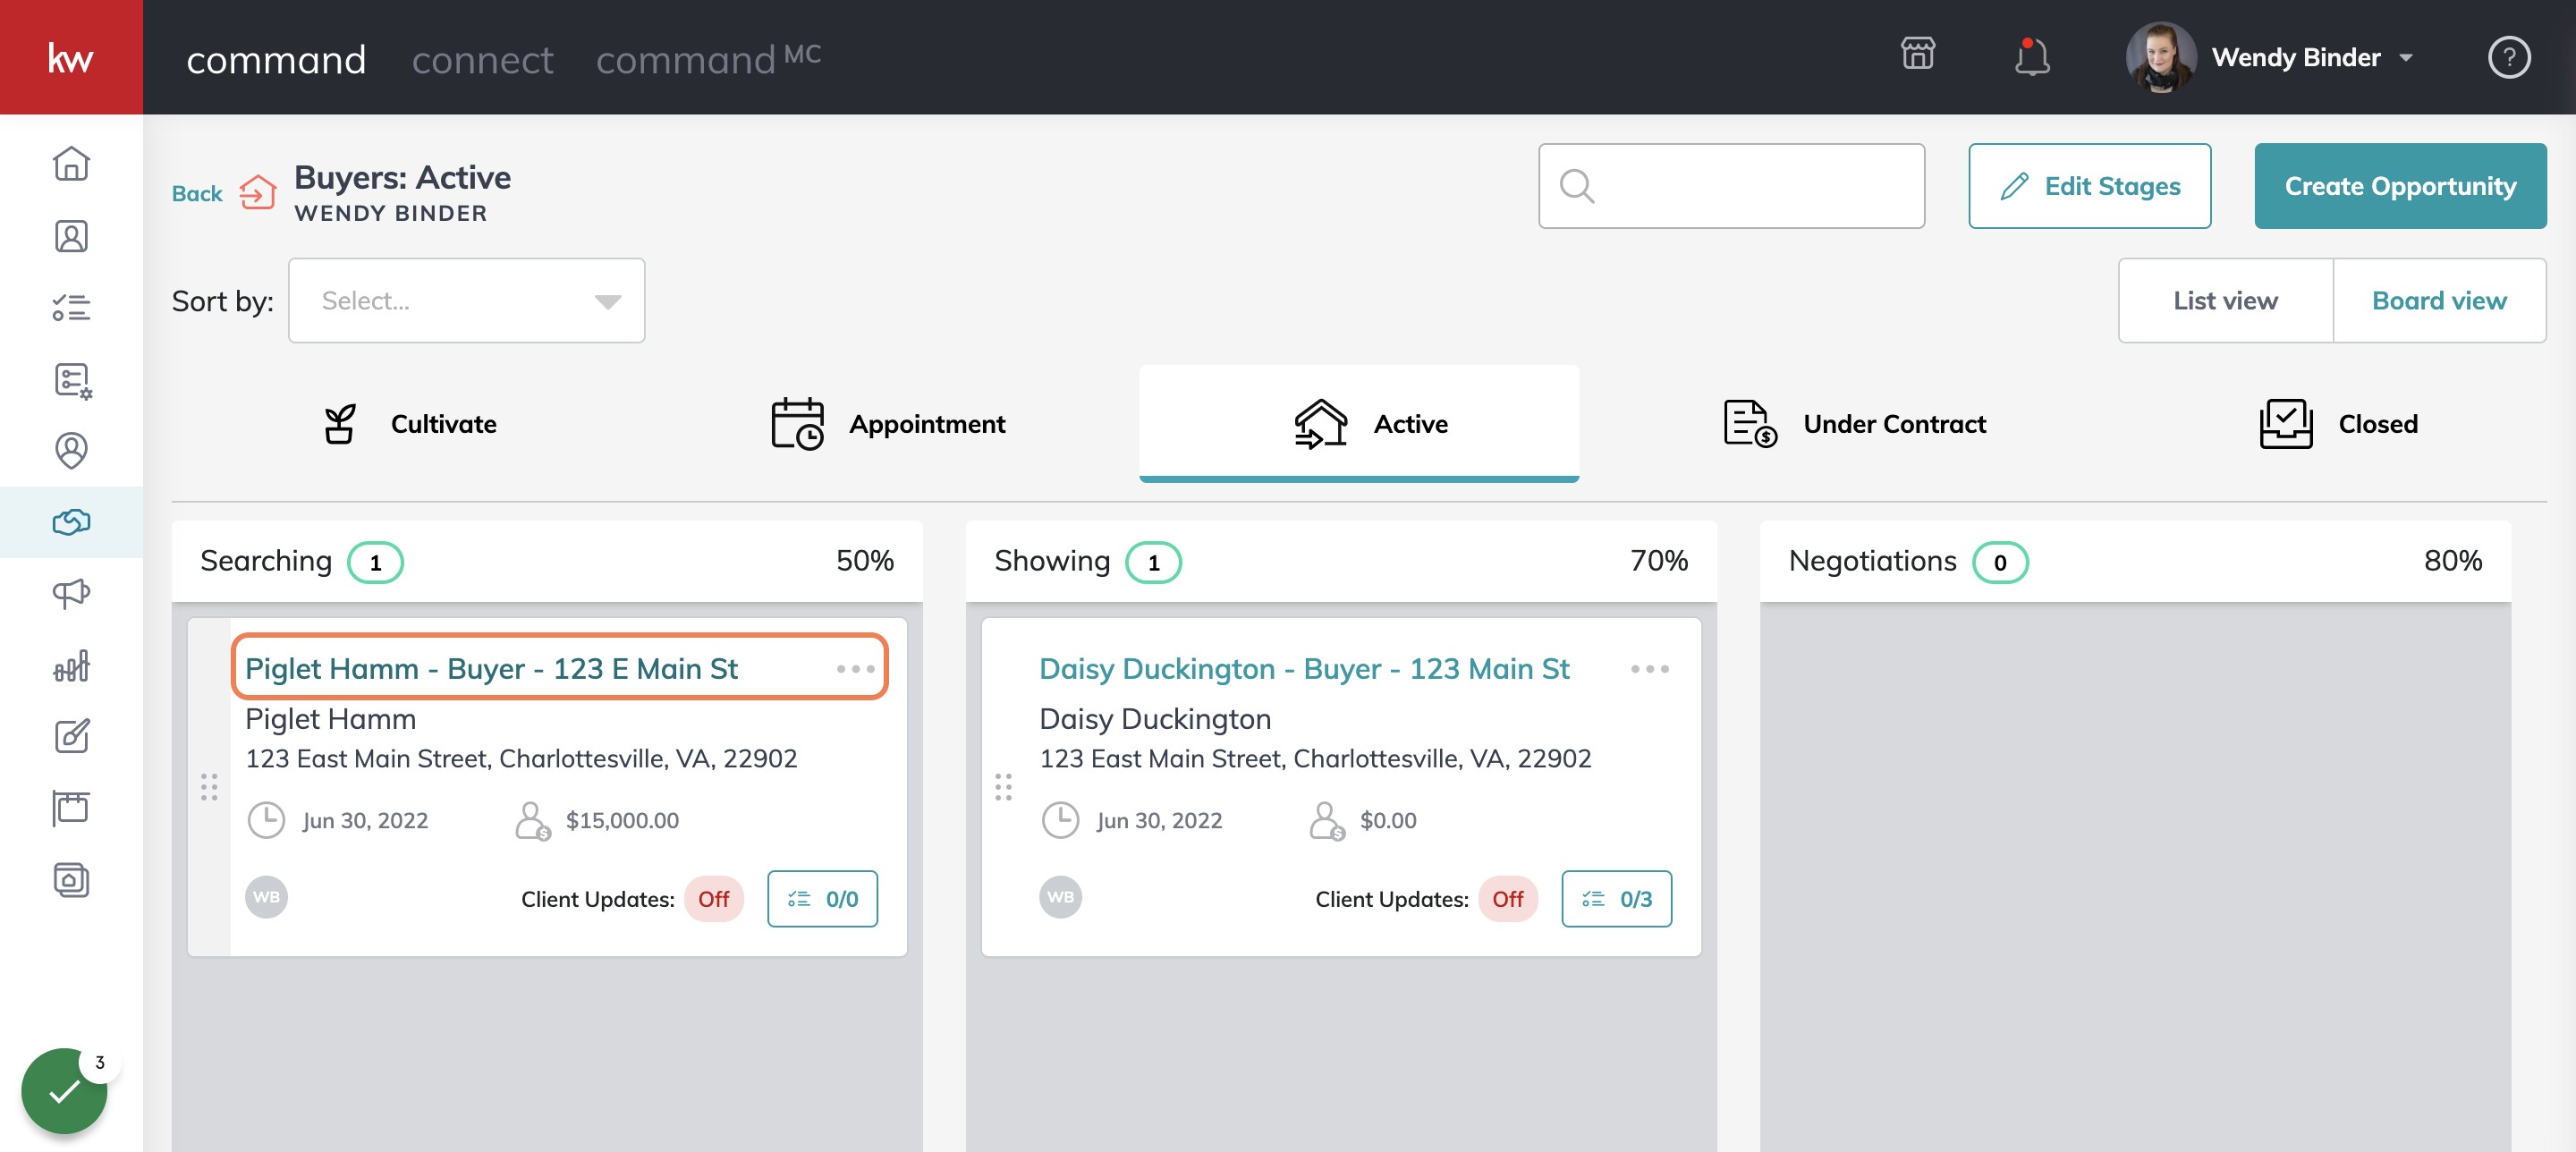Image resolution: width=2576 pixels, height=1152 pixels.
Task: Click the Edit Stages button
Action: coord(2089,186)
